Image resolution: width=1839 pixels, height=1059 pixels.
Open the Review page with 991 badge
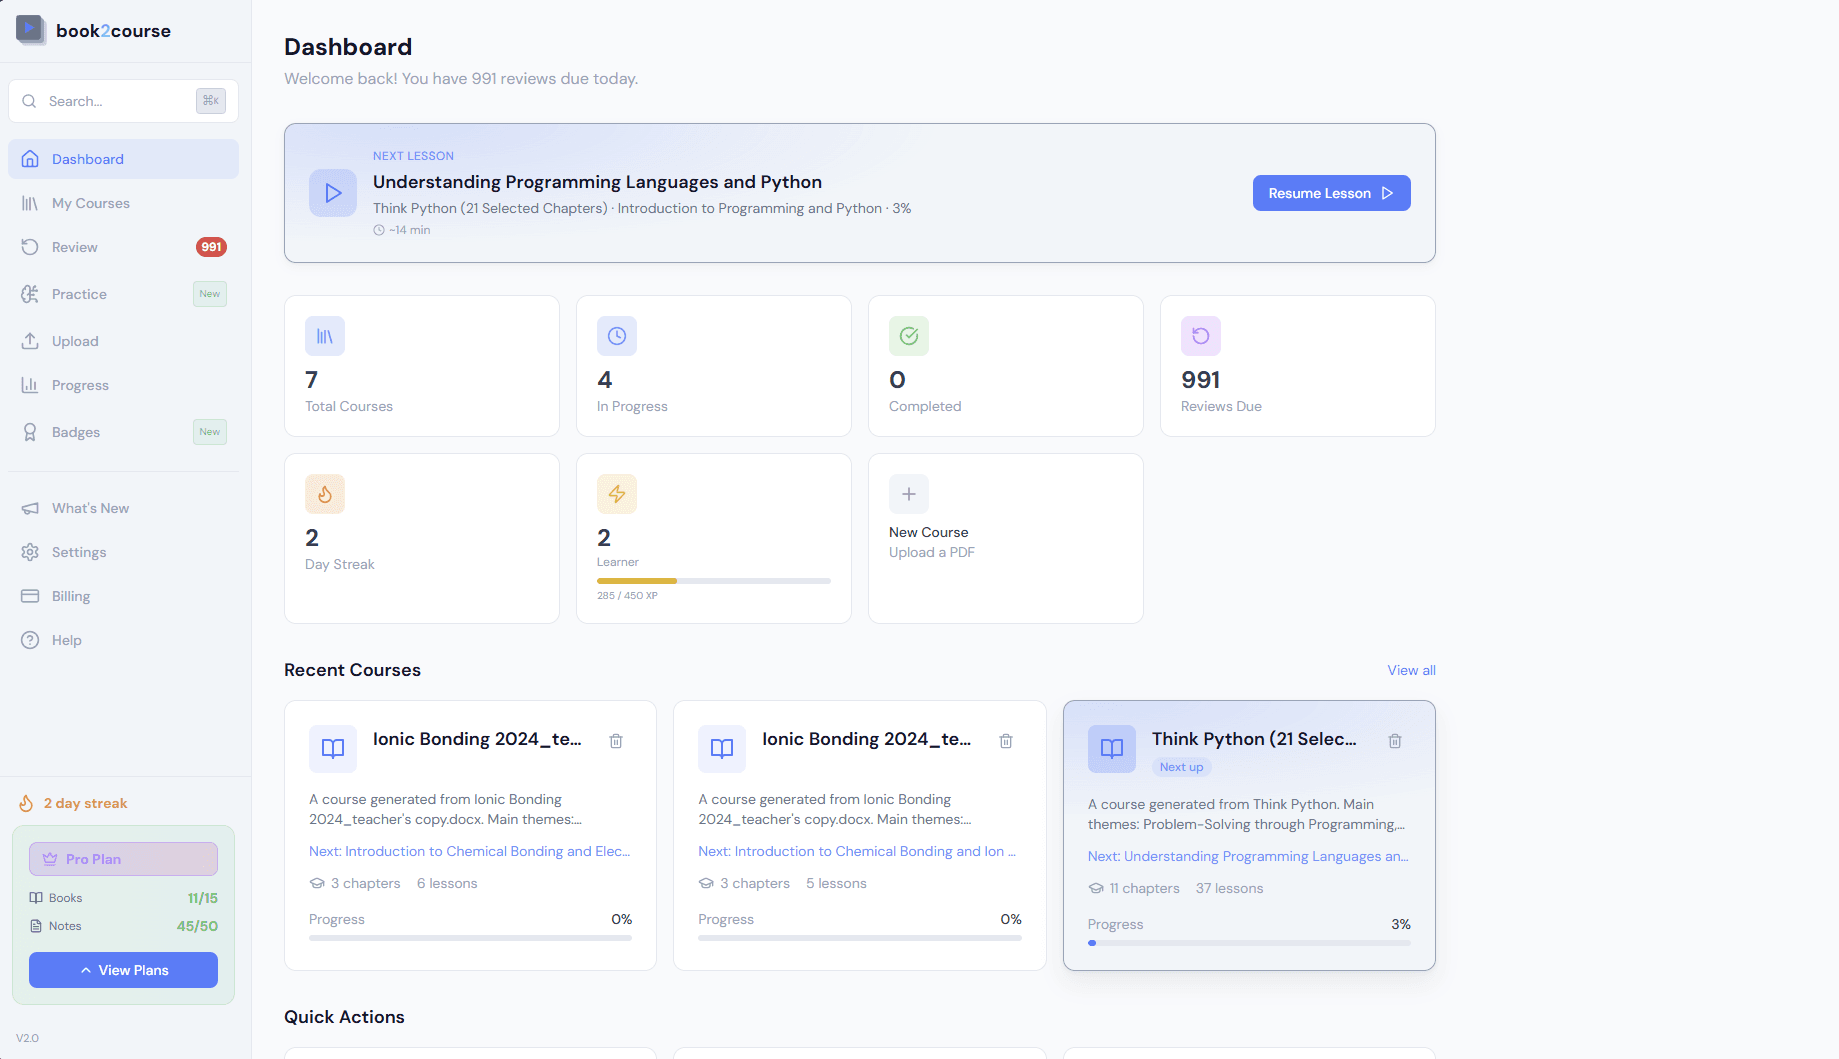(x=75, y=247)
